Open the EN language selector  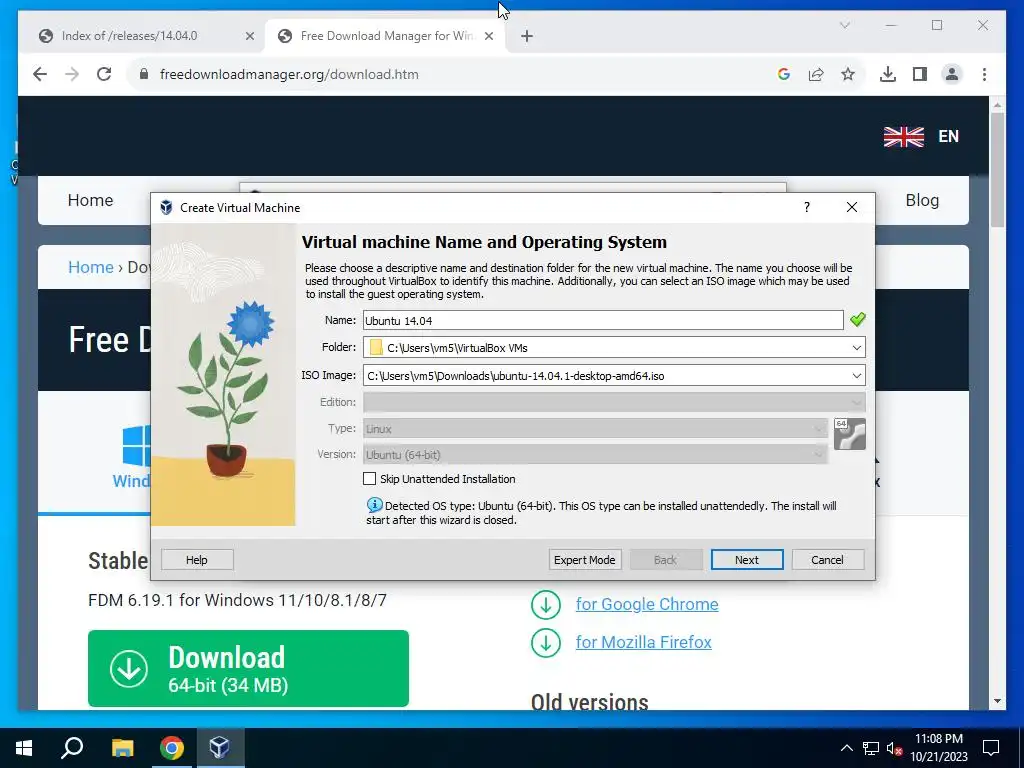point(948,136)
